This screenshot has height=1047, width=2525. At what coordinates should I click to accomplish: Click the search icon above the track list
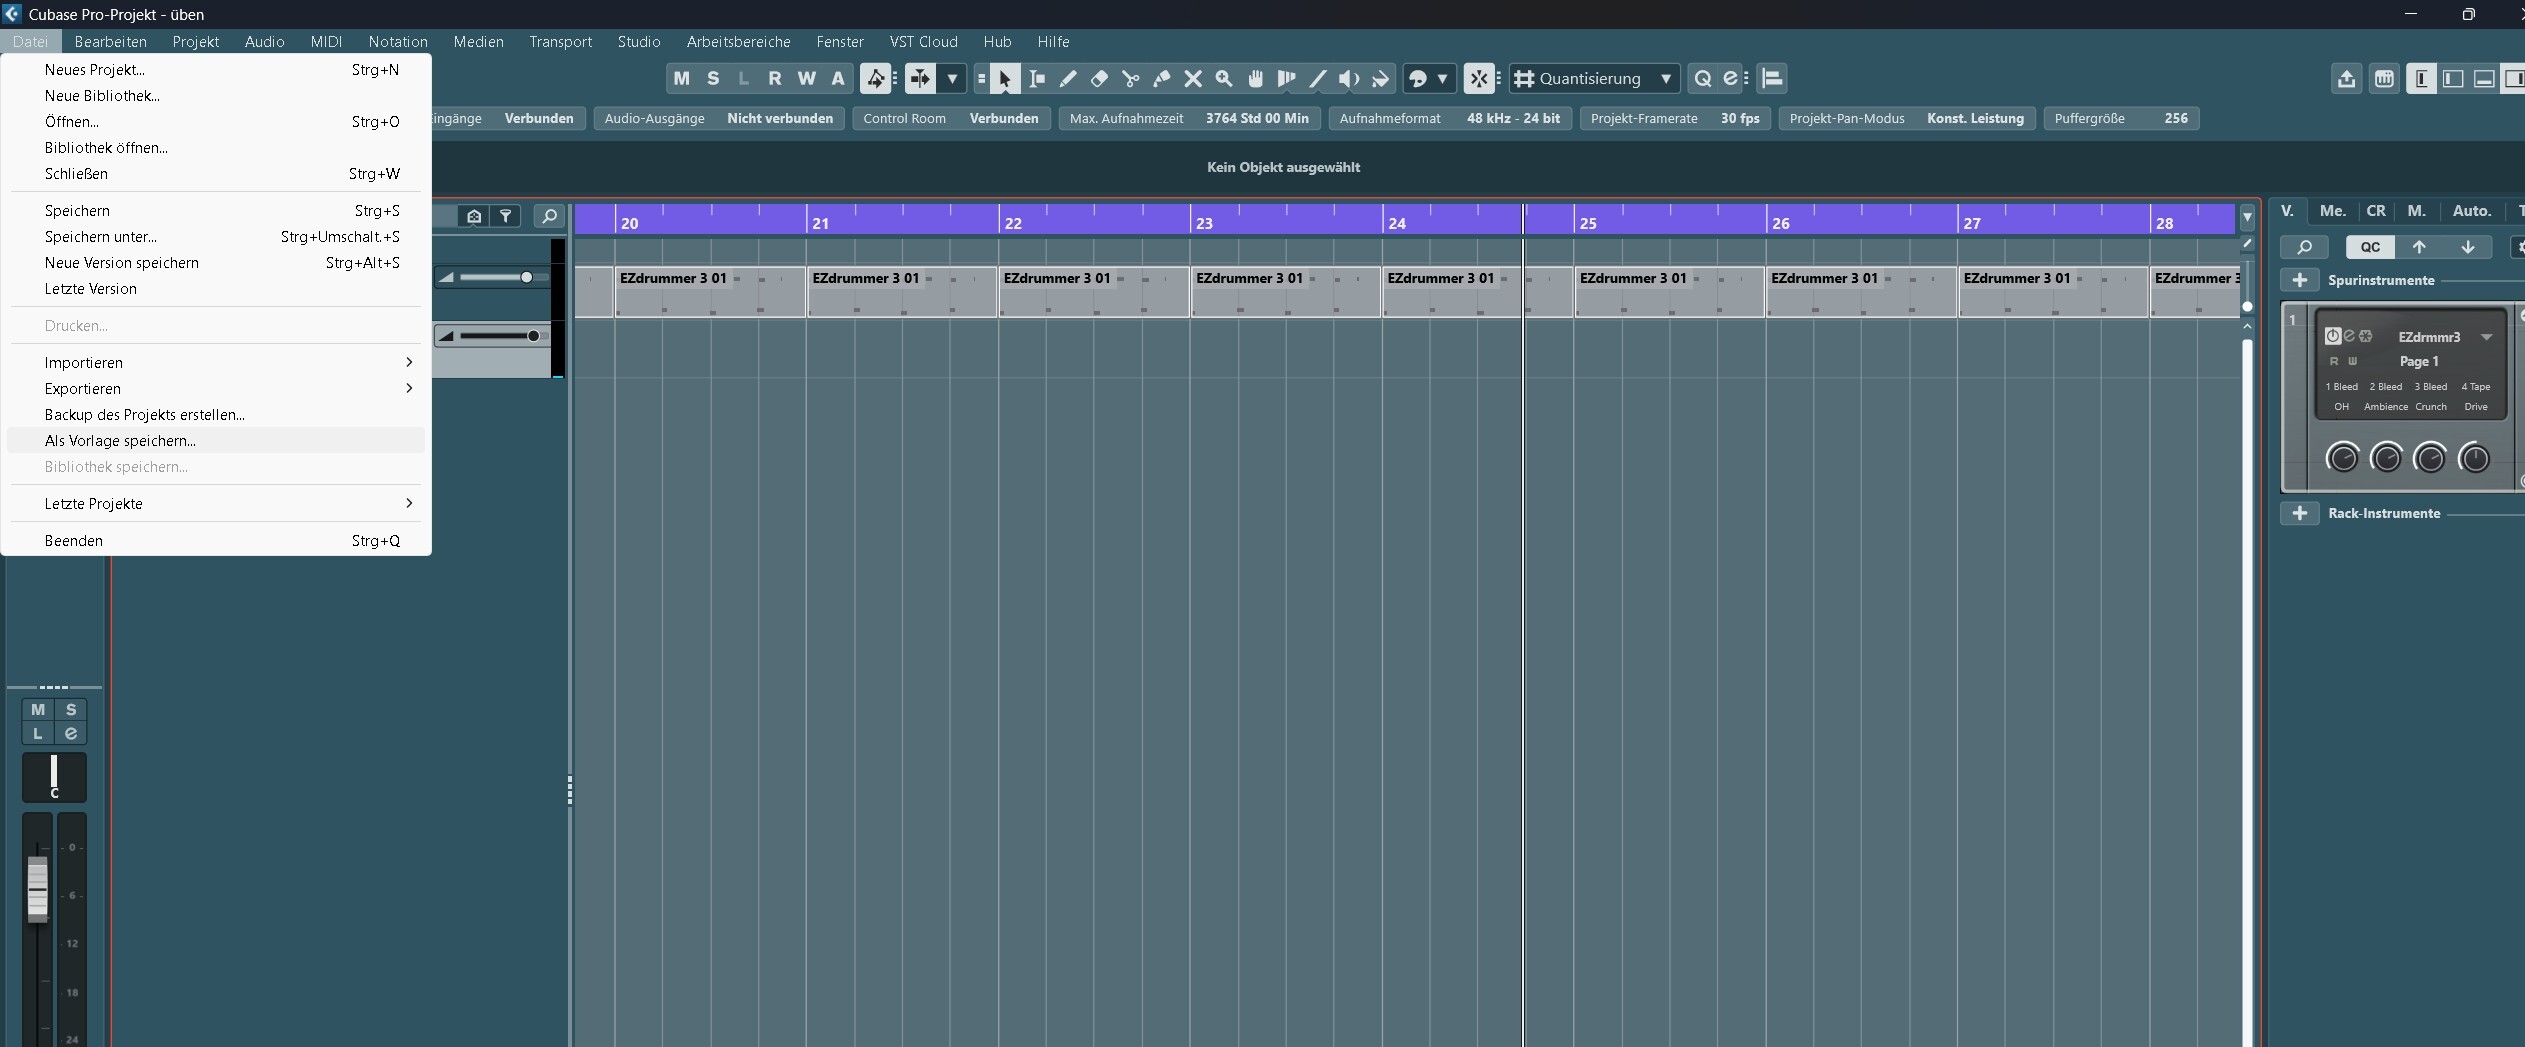[549, 216]
